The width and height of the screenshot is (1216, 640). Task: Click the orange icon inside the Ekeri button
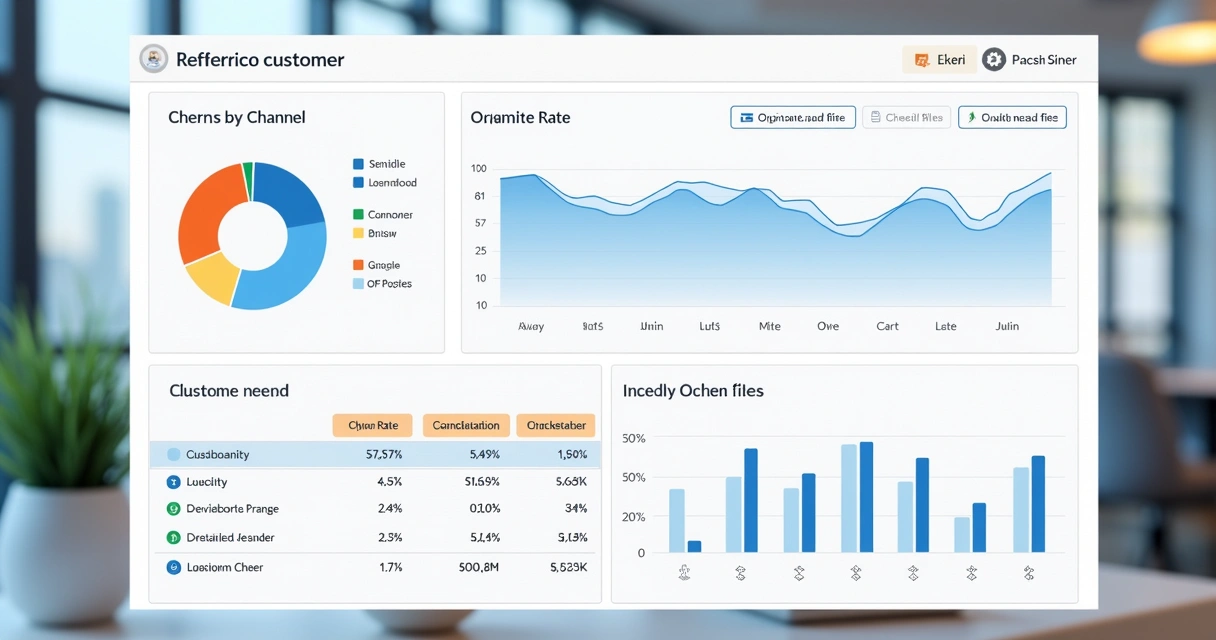[922, 60]
